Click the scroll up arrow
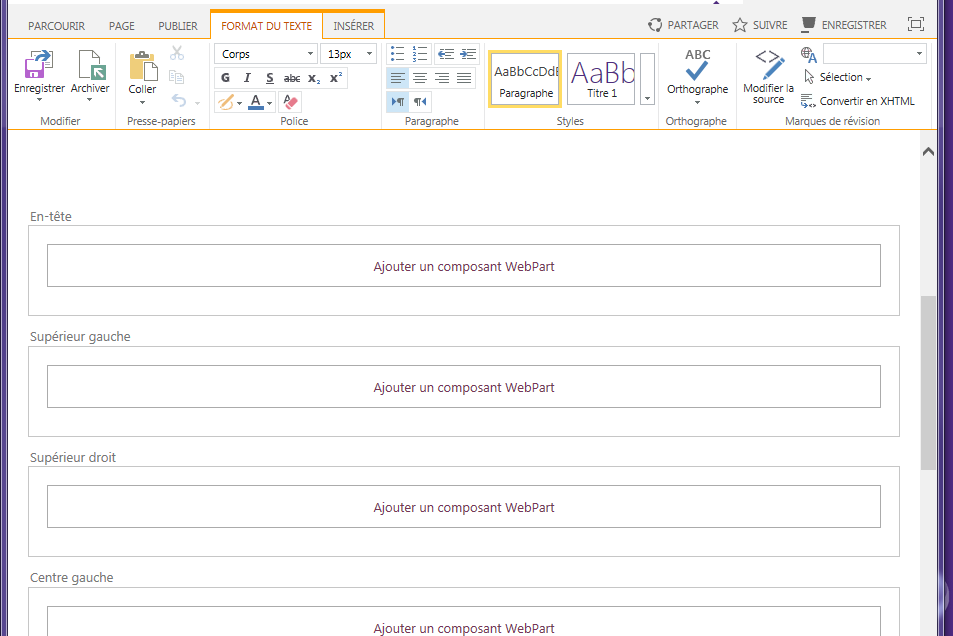 pyautogui.click(x=928, y=152)
